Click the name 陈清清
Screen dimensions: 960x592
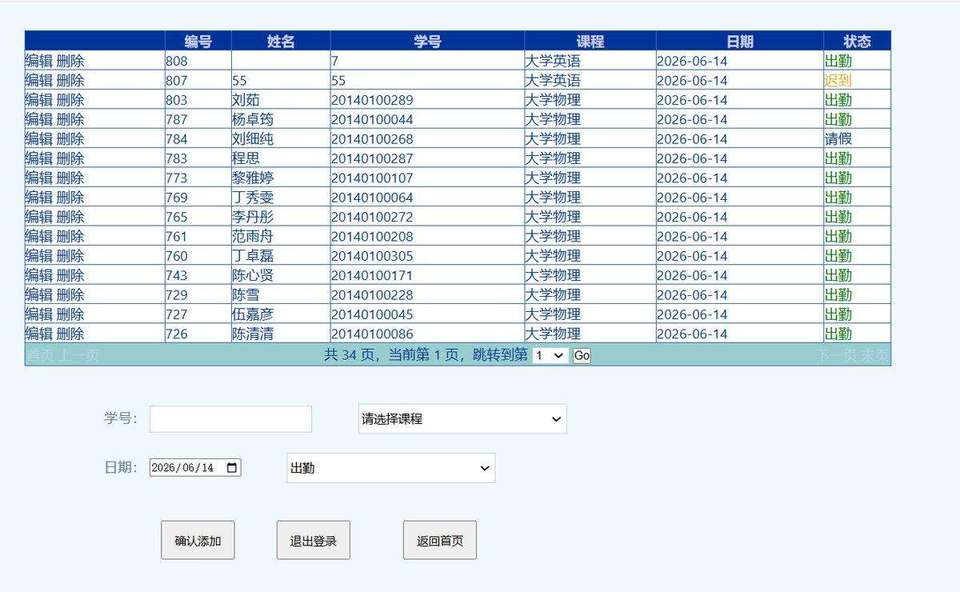tap(253, 334)
